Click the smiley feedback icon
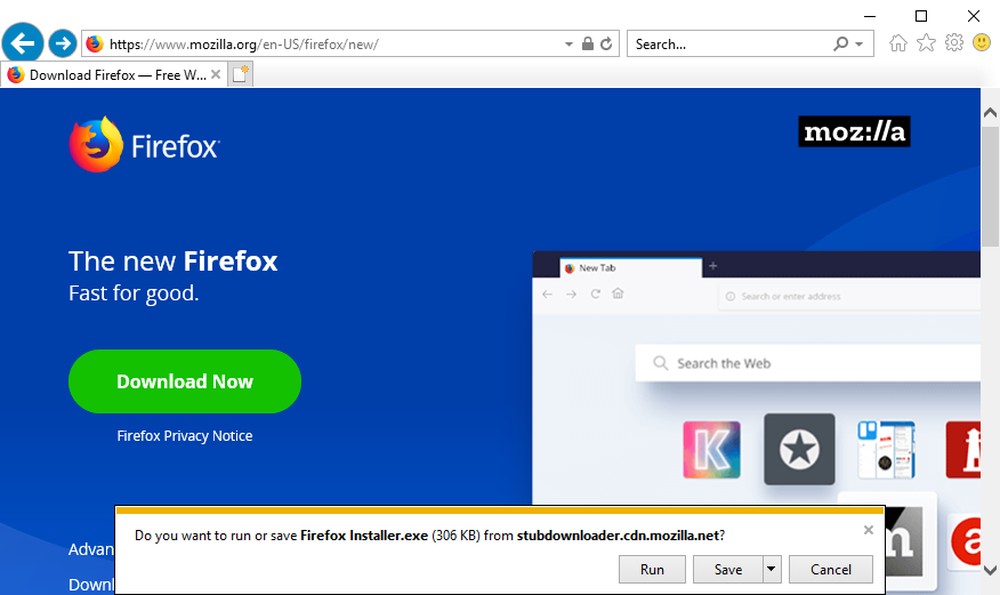1000x595 pixels. point(981,43)
